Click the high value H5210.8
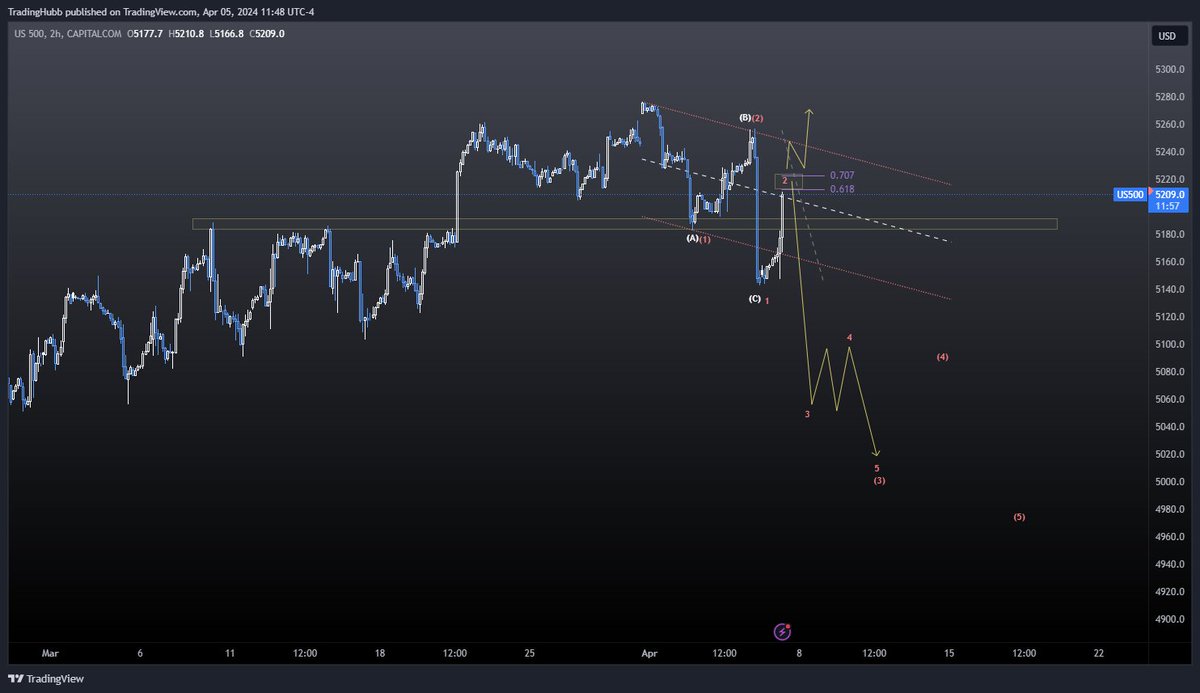Viewport: 1200px width, 693px height. click(x=186, y=33)
